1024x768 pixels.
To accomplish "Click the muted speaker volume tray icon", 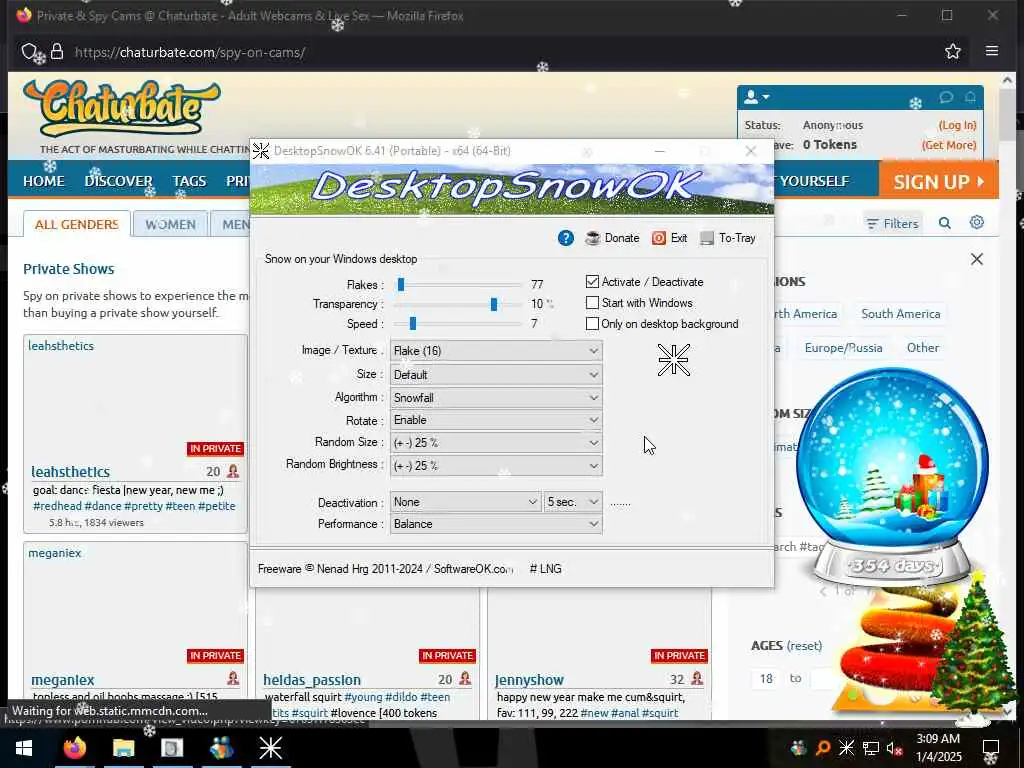I will pyautogui.click(x=894, y=748).
